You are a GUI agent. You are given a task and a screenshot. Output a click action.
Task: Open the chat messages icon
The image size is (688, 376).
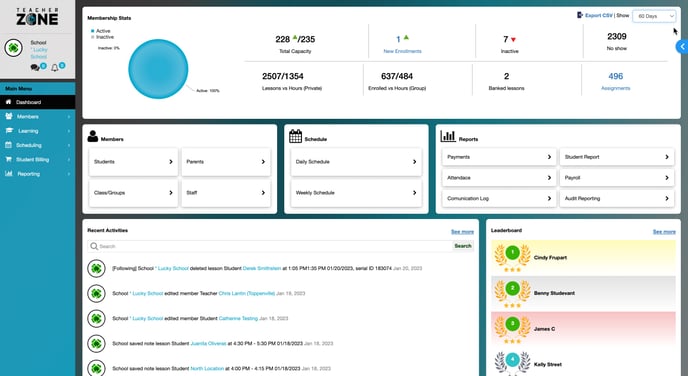35,68
